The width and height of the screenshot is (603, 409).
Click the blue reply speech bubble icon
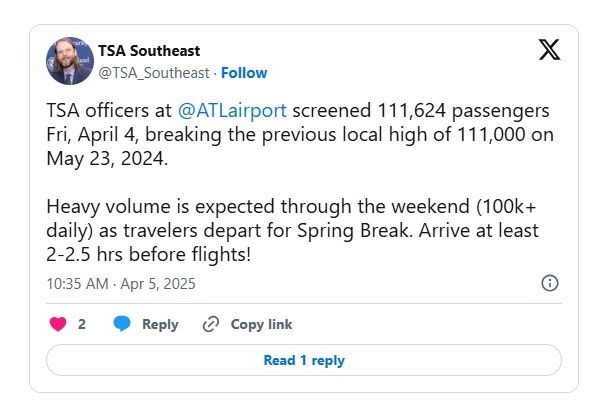pyautogui.click(x=122, y=324)
